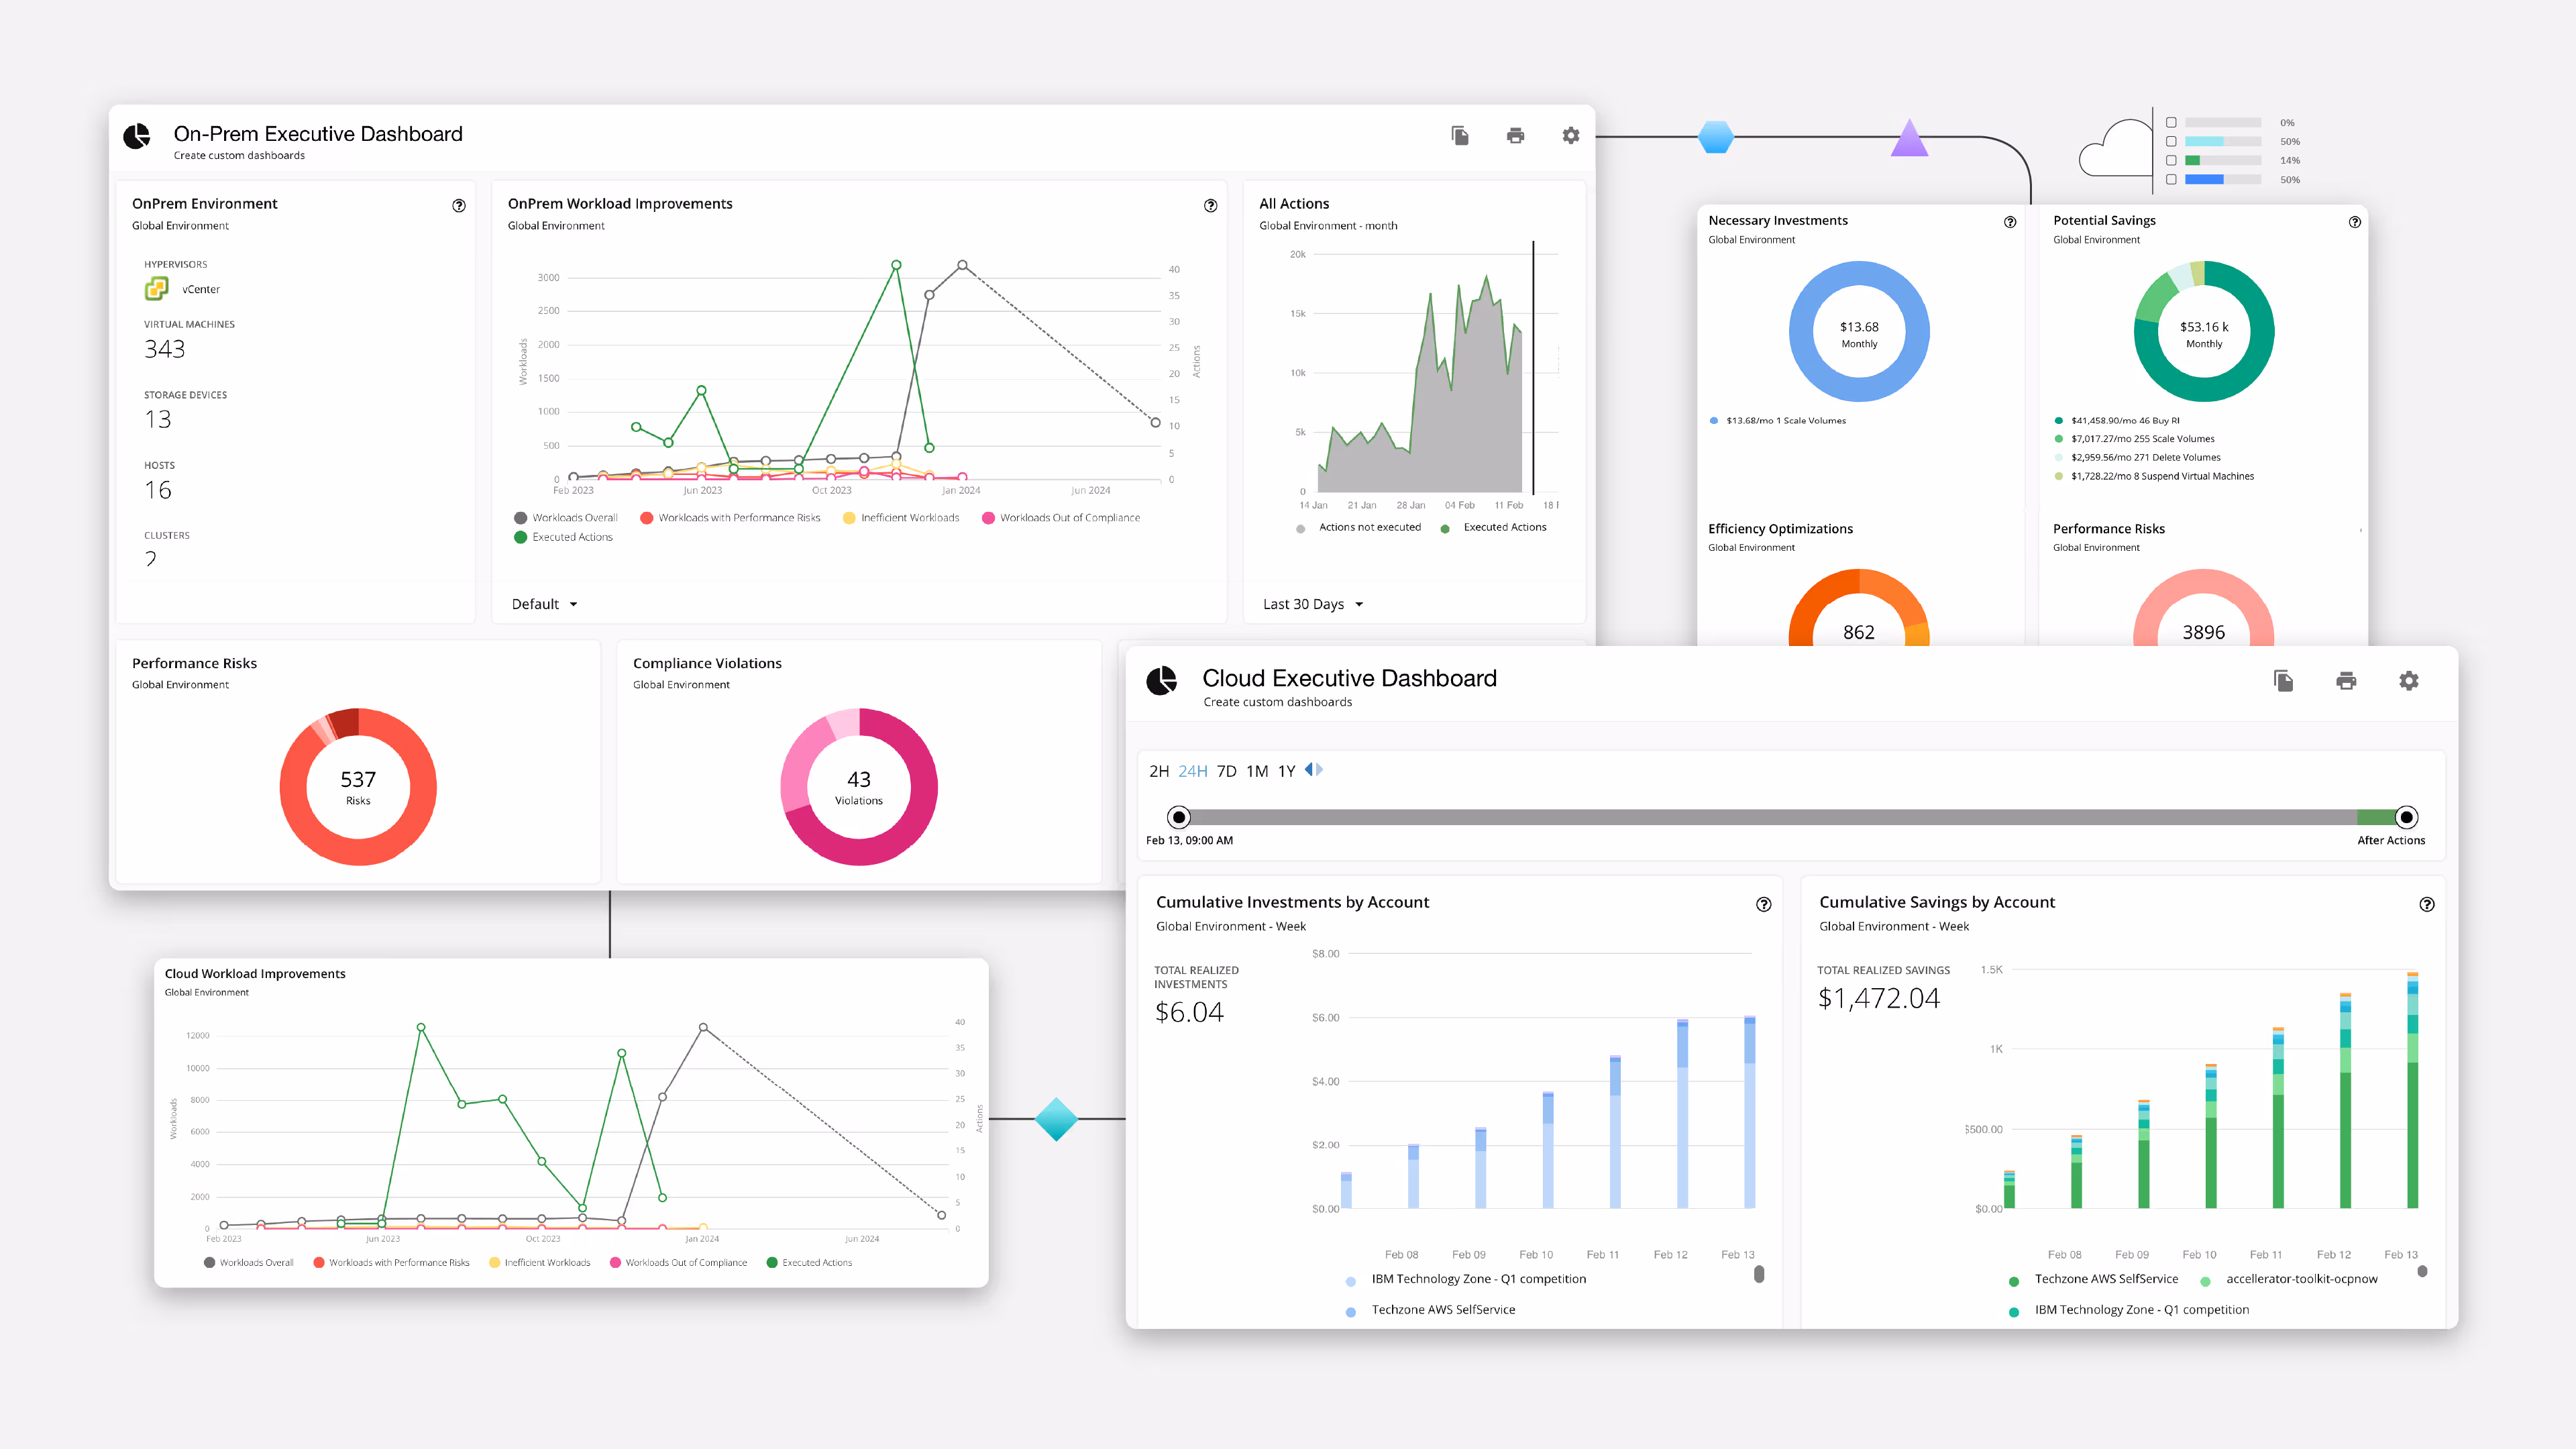Check the 0% checkbox beside cloud
The image size is (2576, 1449).
click(2171, 123)
